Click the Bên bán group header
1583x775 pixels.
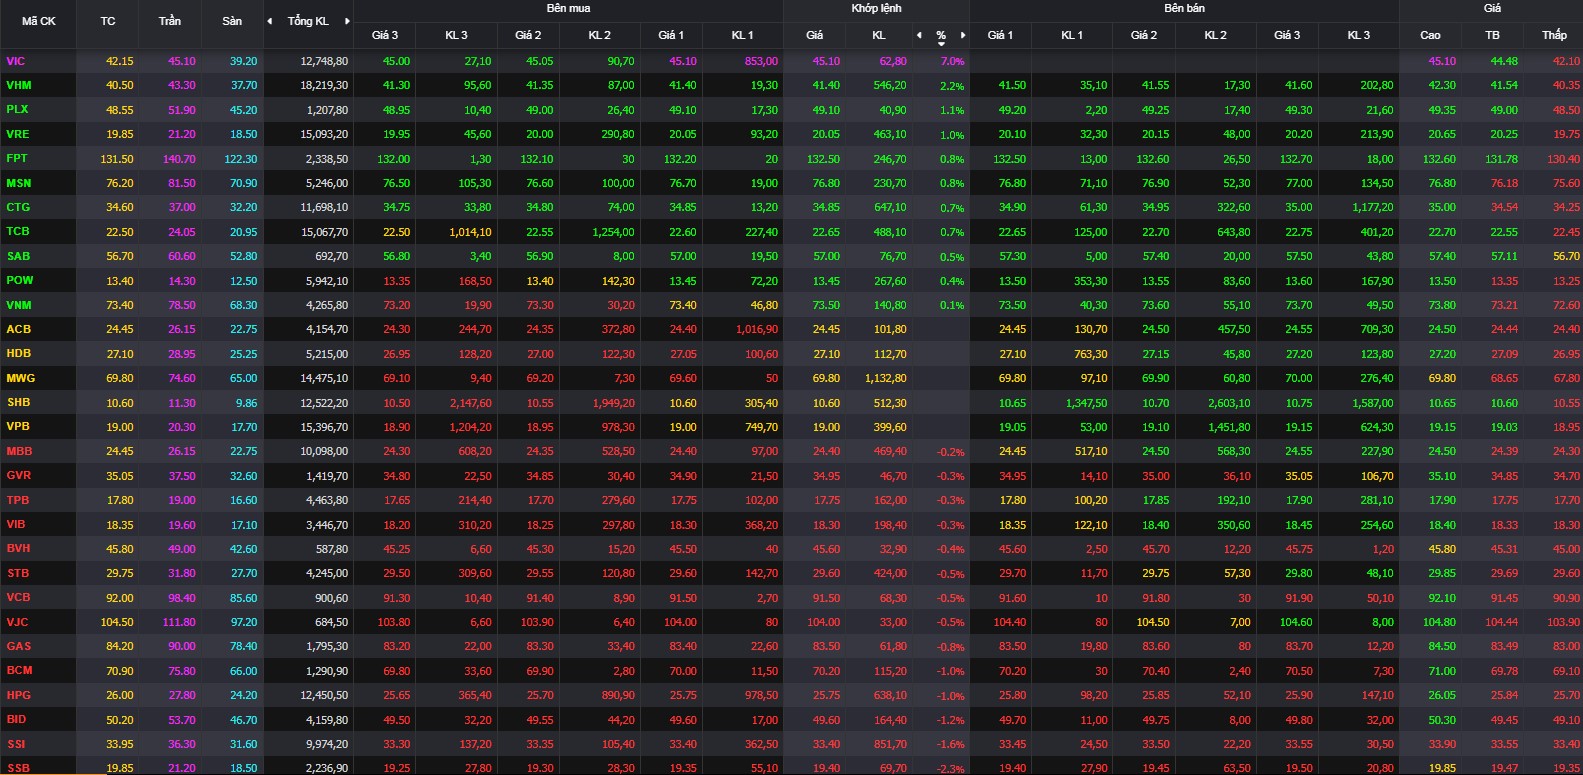click(x=1184, y=8)
